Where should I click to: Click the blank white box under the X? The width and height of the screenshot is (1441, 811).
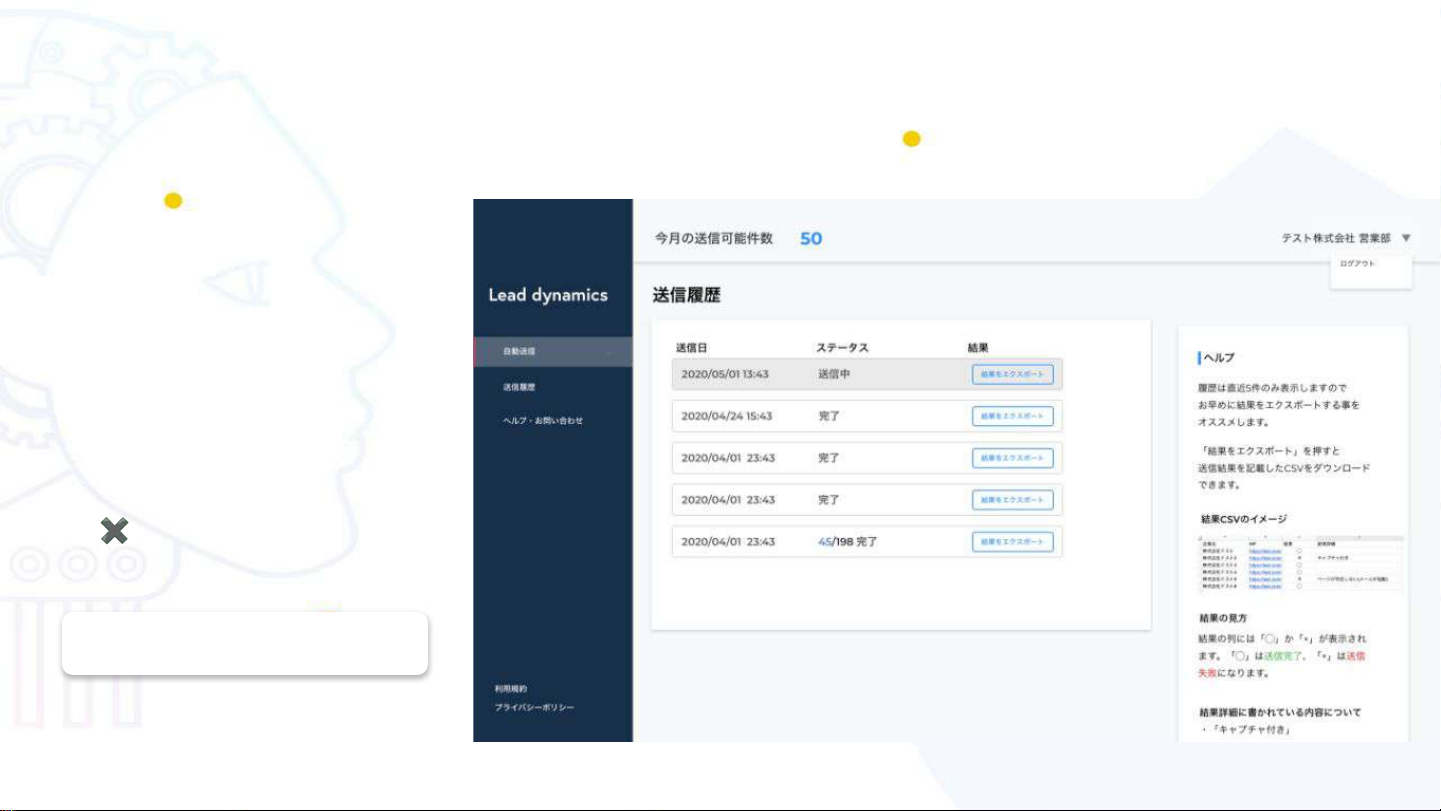pos(245,644)
